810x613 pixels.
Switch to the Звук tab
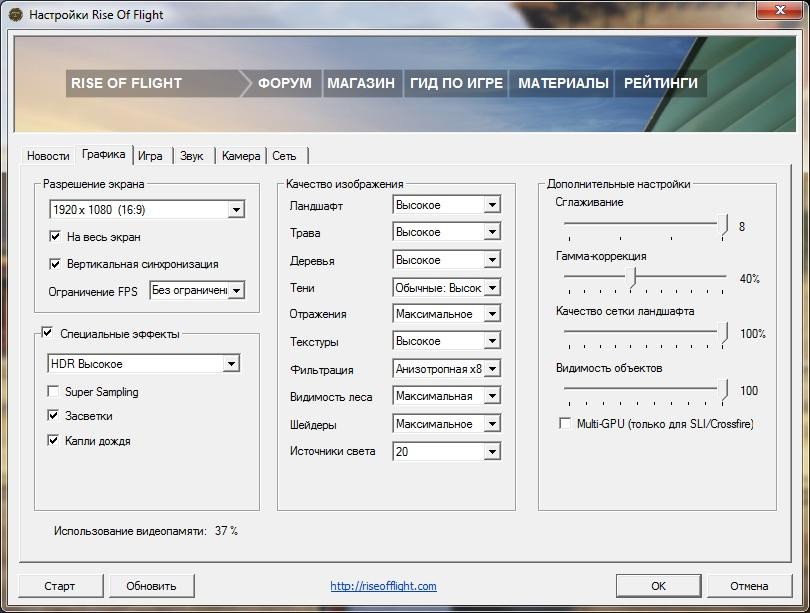[x=192, y=156]
